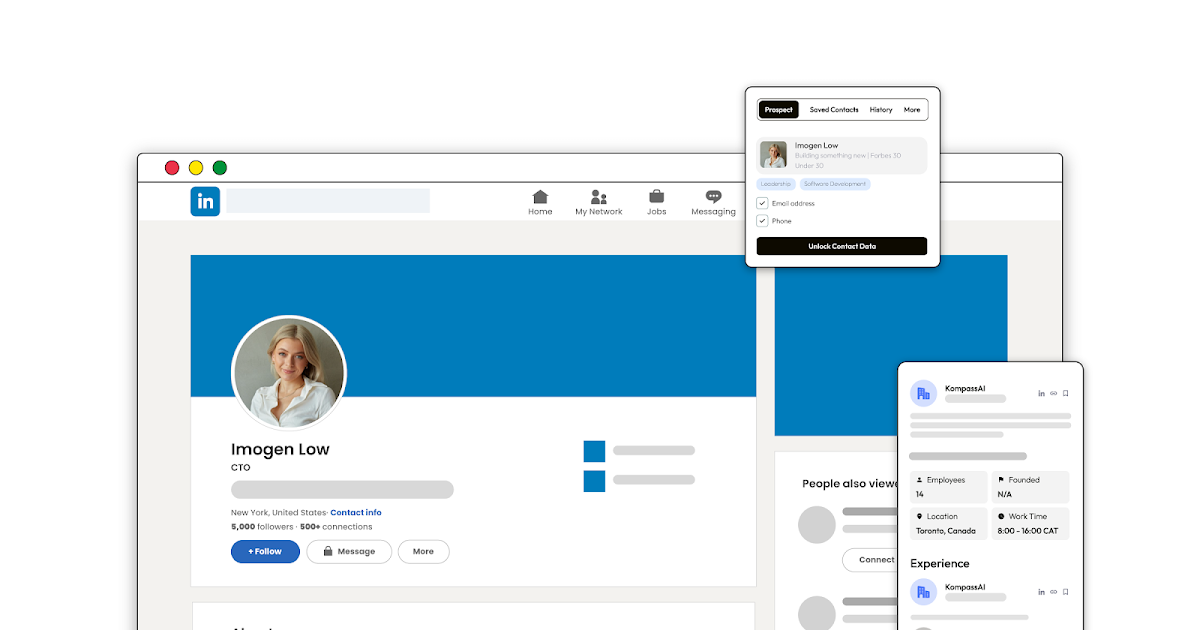1200x630 pixels.
Task: Click bookmark icon in Experience KompassAI row
Action: [x=1066, y=592]
